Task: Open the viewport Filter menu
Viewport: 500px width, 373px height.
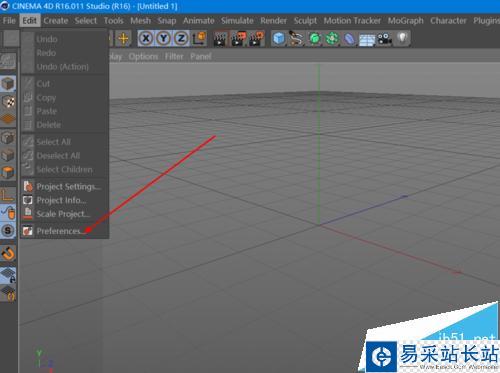Action: (x=174, y=57)
